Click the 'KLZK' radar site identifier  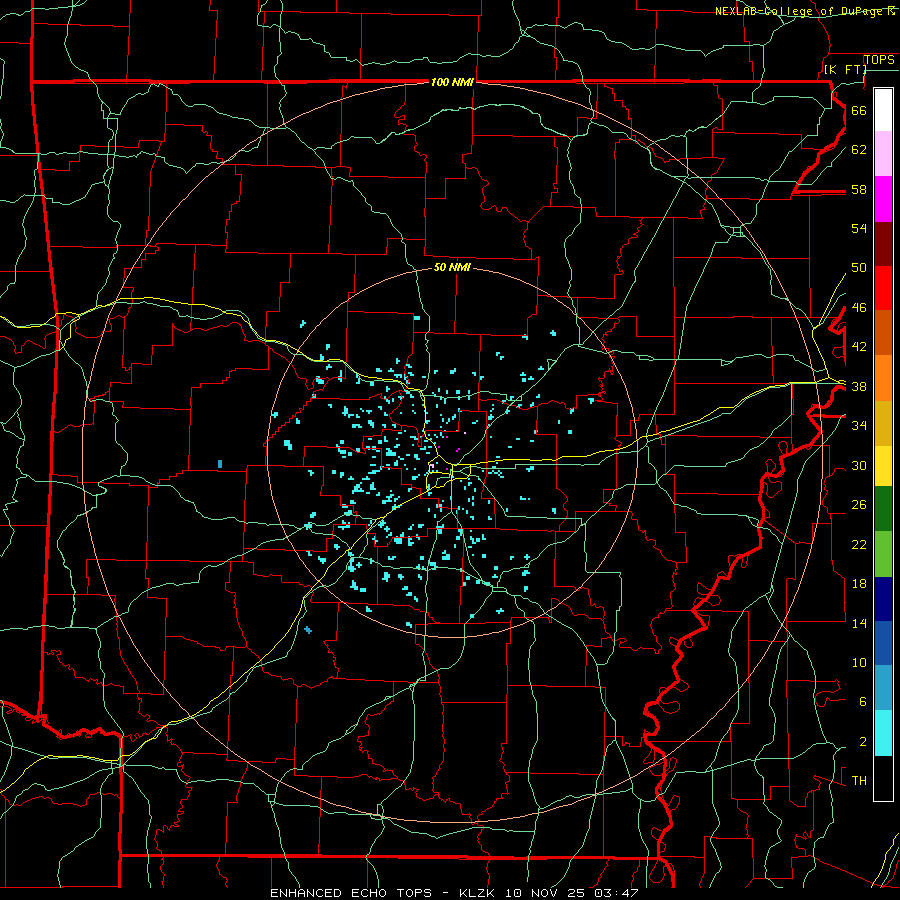click(x=478, y=893)
